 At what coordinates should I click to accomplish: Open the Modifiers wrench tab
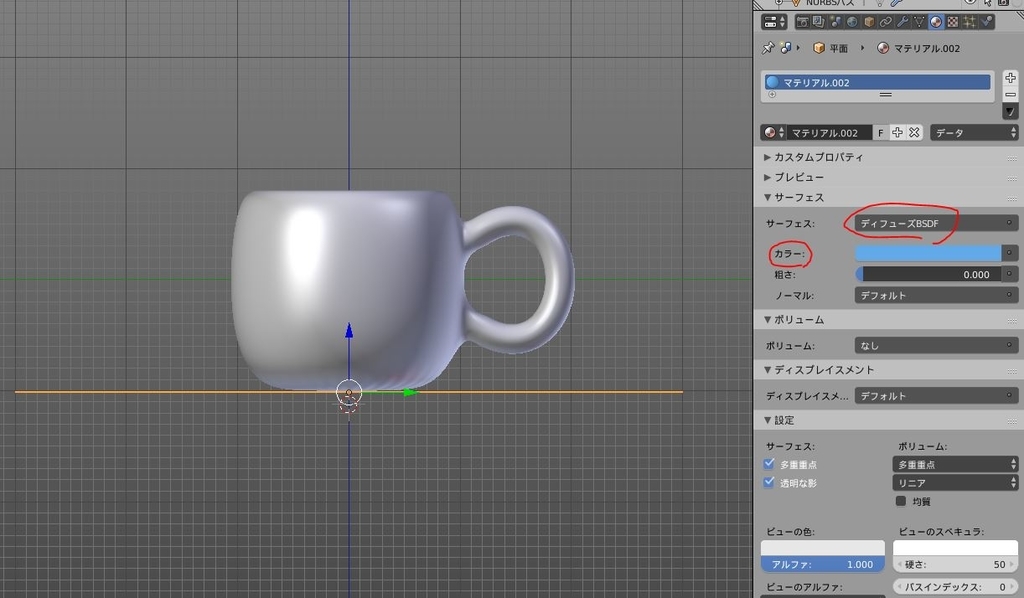tap(903, 22)
